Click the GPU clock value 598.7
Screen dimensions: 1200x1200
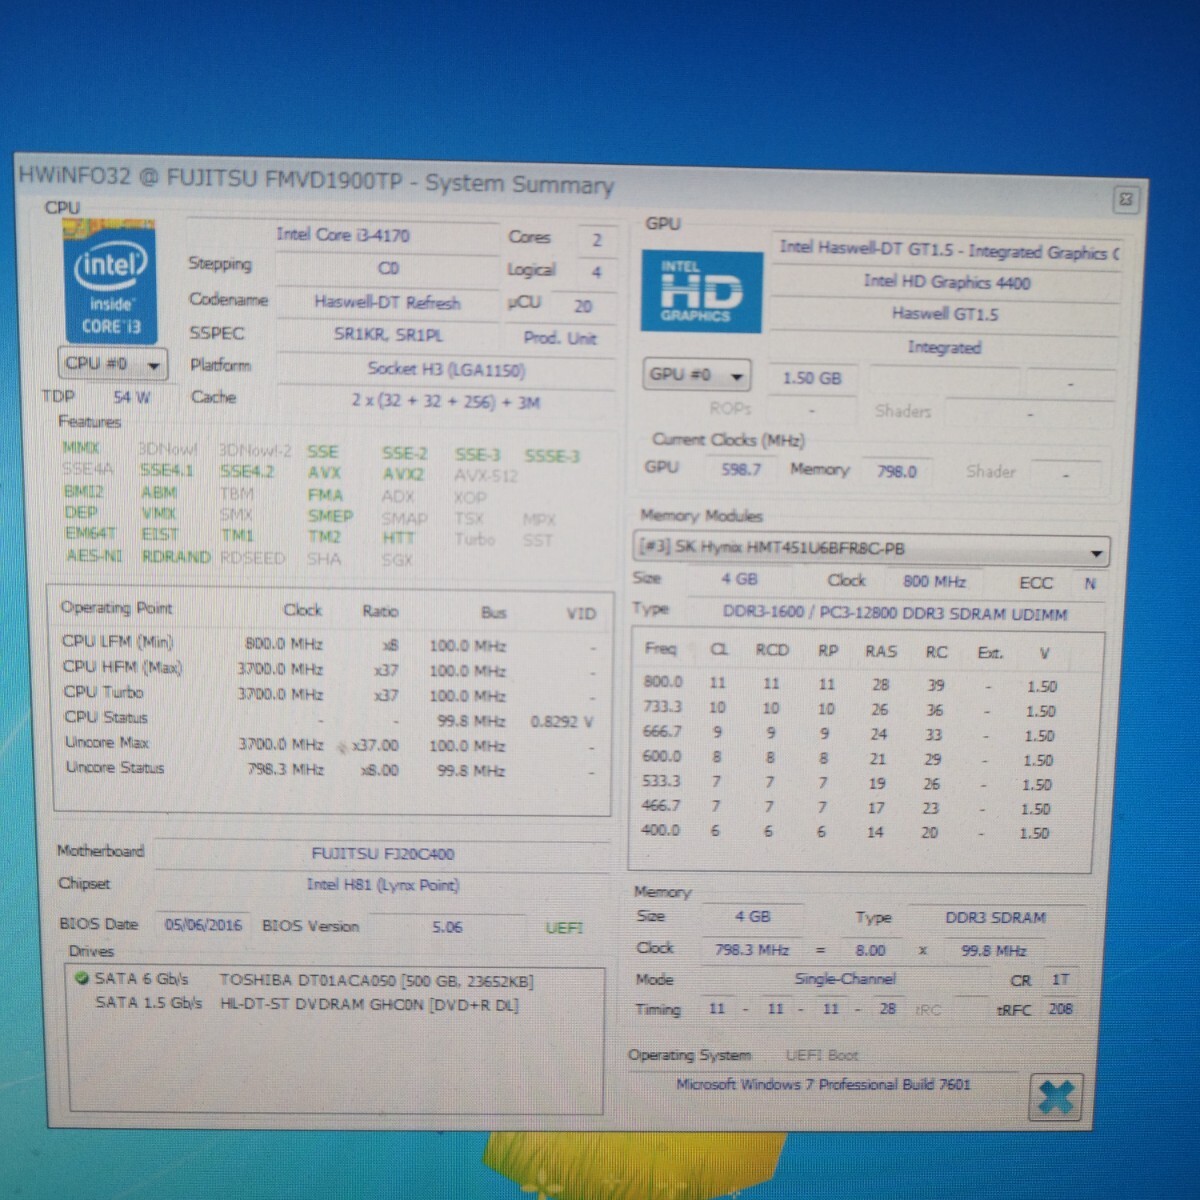click(740, 469)
